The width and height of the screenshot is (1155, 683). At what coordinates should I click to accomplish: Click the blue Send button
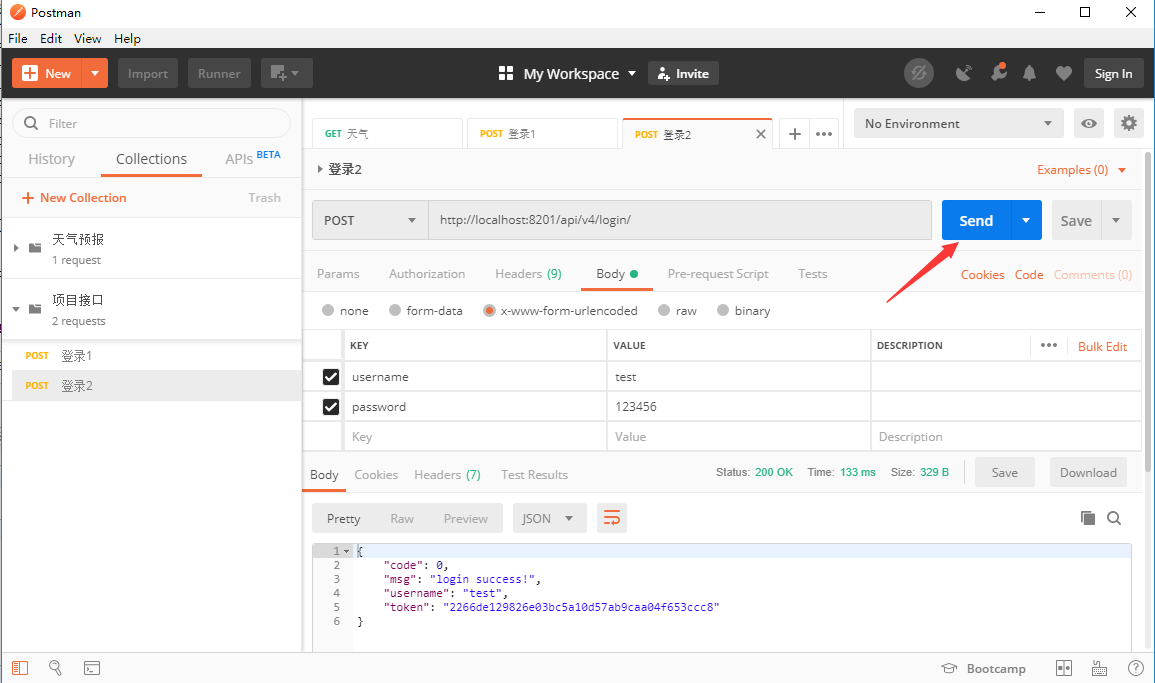(976, 220)
